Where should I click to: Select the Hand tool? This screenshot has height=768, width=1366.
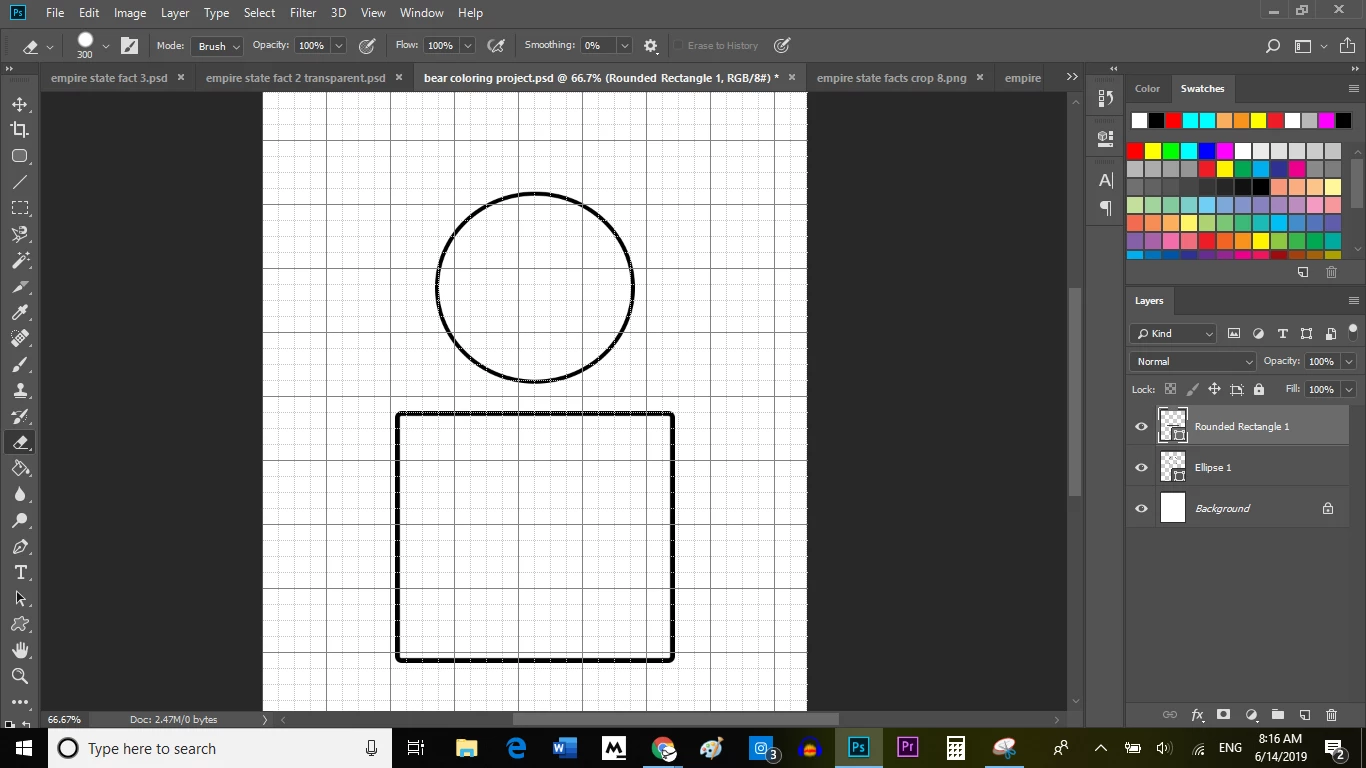coord(20,650)
